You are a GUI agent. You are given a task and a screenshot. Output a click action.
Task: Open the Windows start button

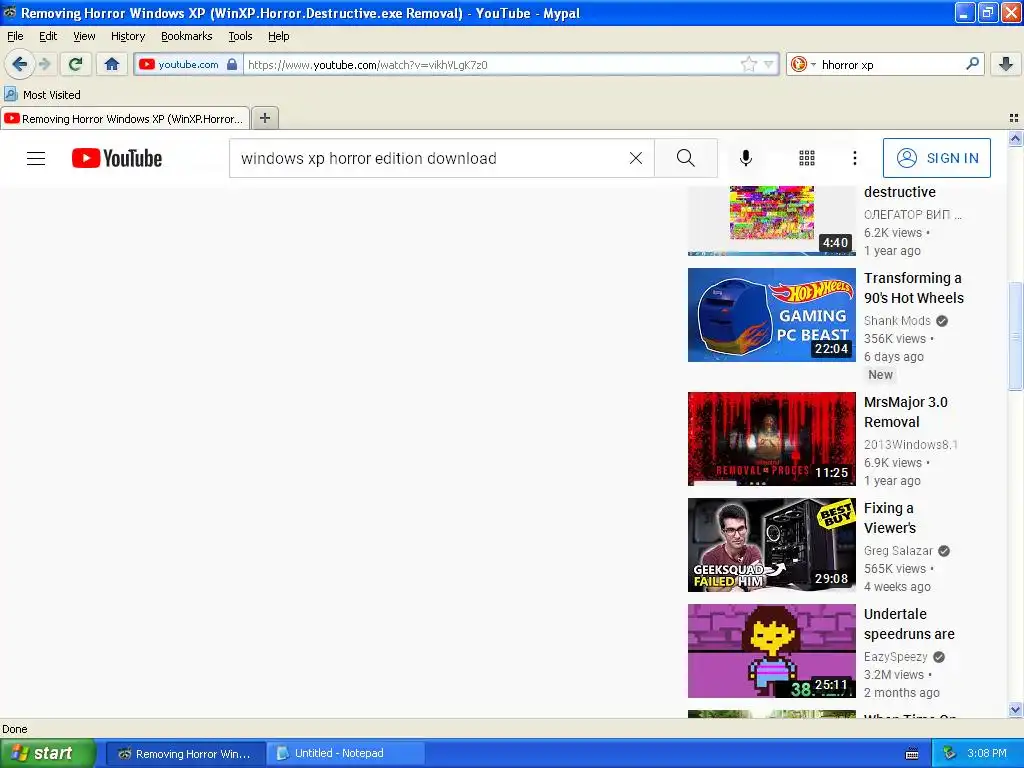[x=47, y=753]
